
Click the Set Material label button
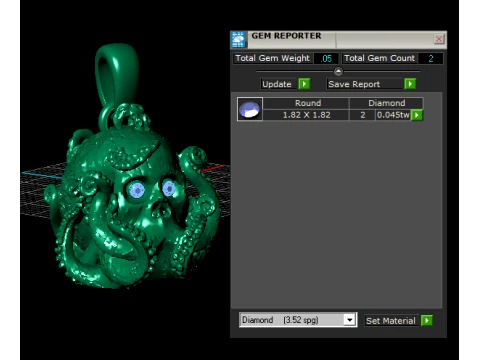(x=391, y=321)
